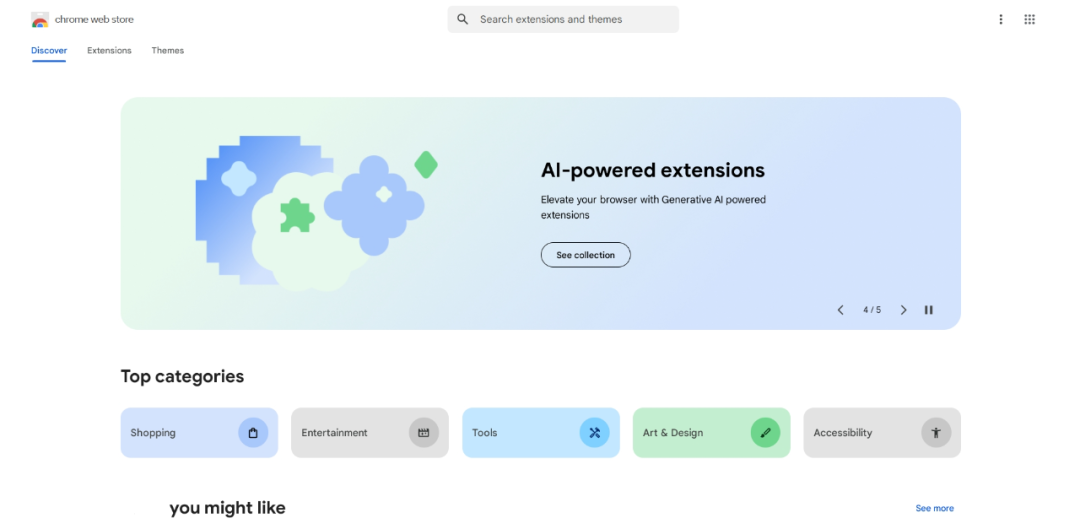
Task: Click the 4 / 5 slide counter
Action: 872,310
